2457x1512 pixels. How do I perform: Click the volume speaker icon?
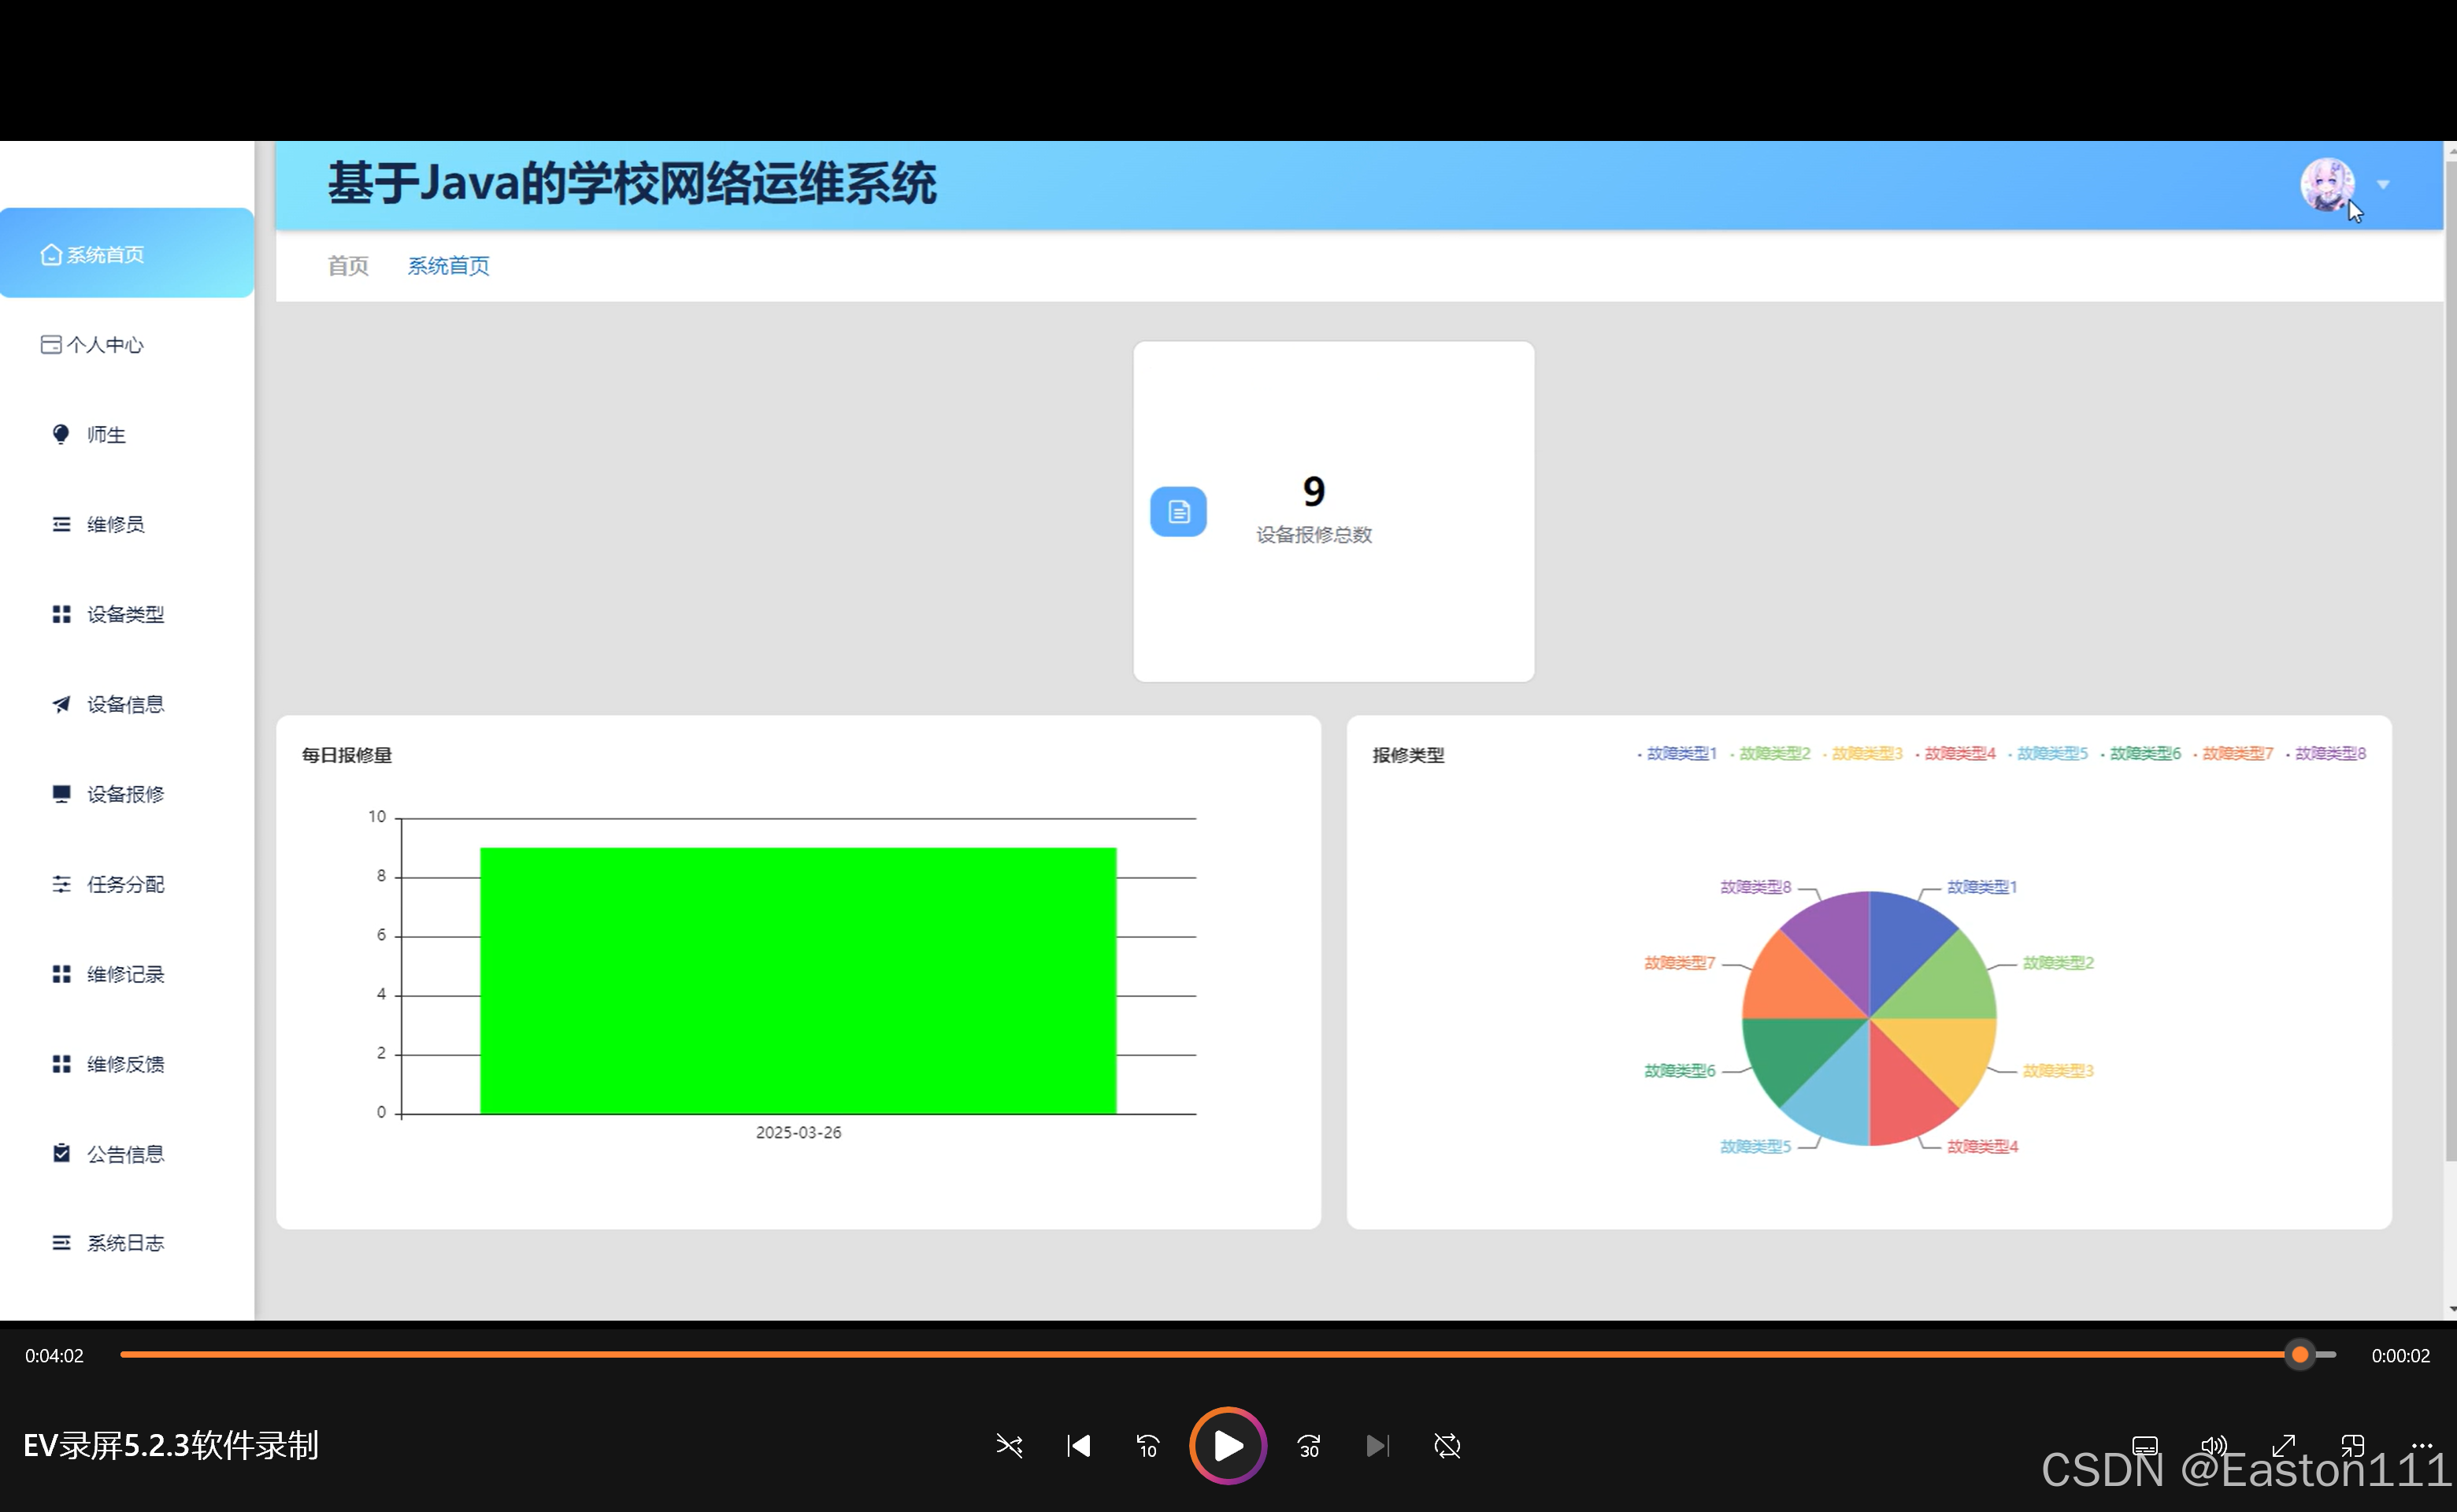2214,1446
